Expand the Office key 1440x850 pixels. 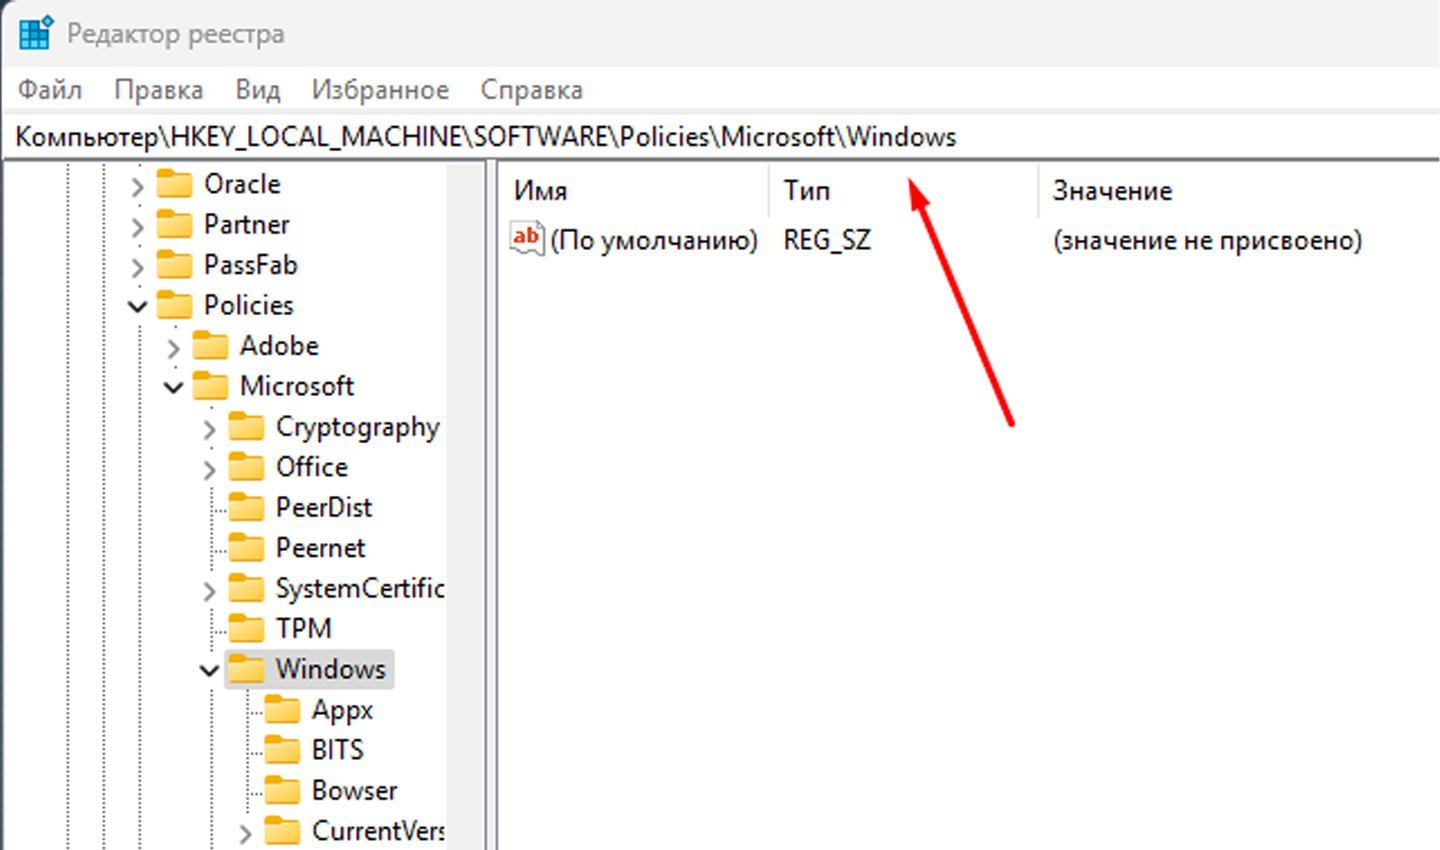[209, 468]
